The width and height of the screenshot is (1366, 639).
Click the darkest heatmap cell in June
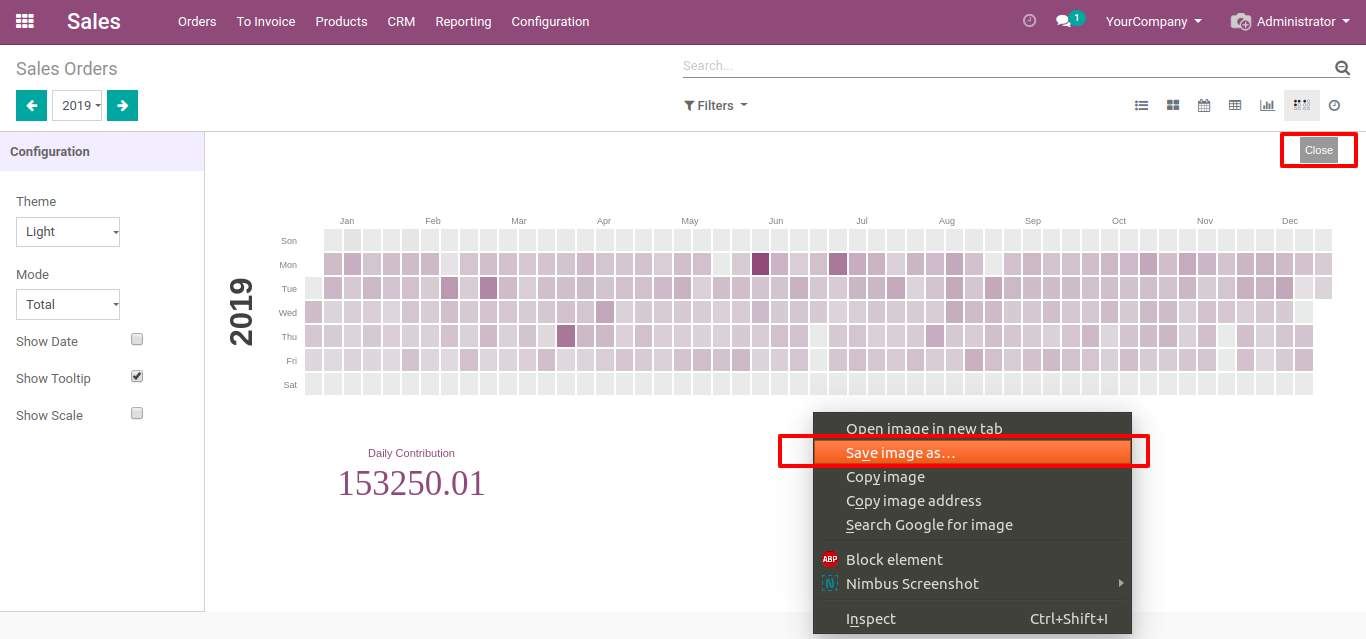tap(760, 264)
